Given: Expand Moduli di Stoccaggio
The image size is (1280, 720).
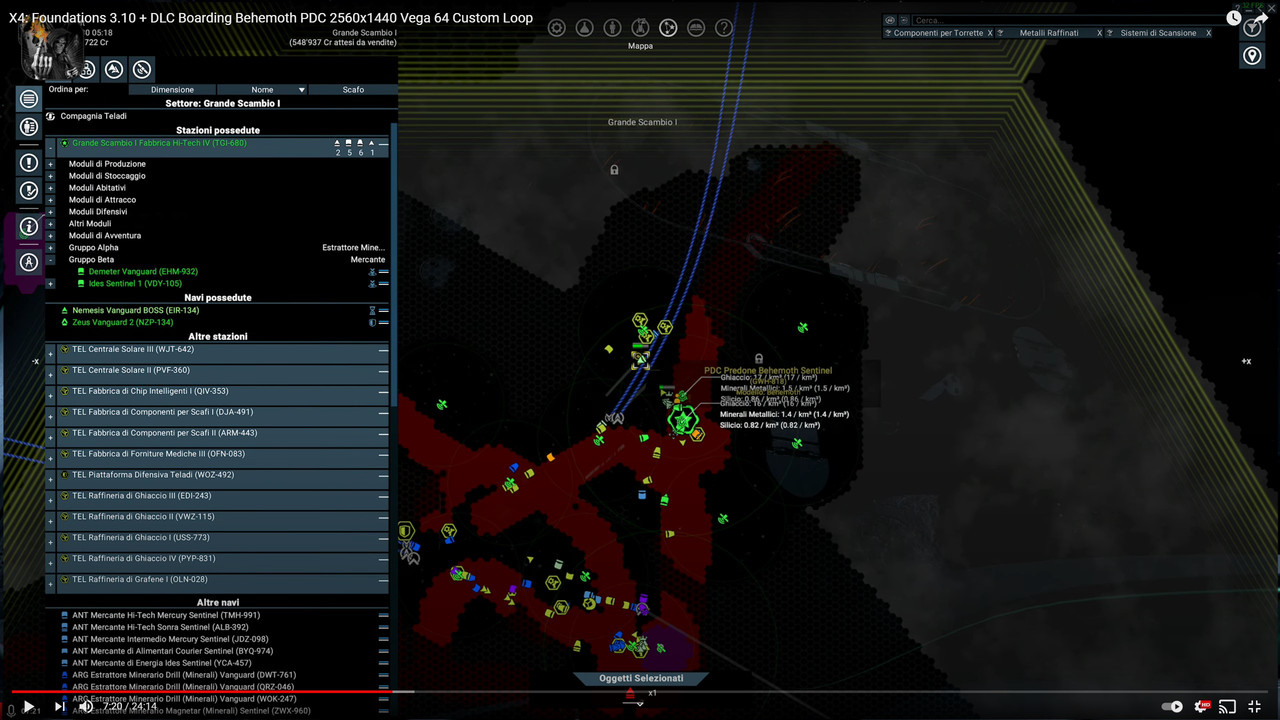Looking at the screenshot, I should pos(51,176).
